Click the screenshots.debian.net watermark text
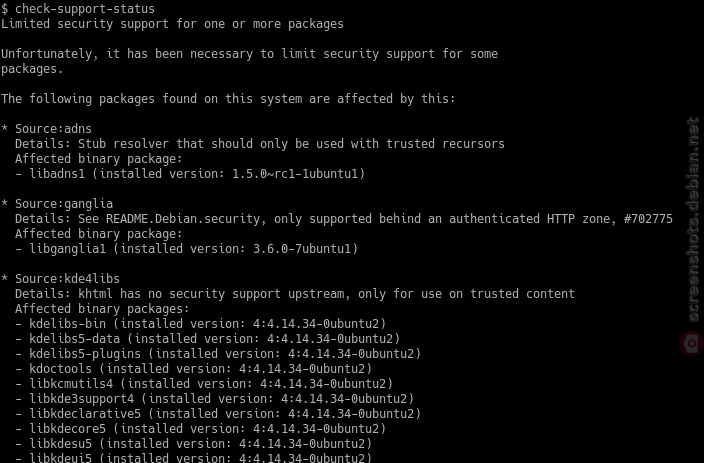704x463 pixels. 693,220
